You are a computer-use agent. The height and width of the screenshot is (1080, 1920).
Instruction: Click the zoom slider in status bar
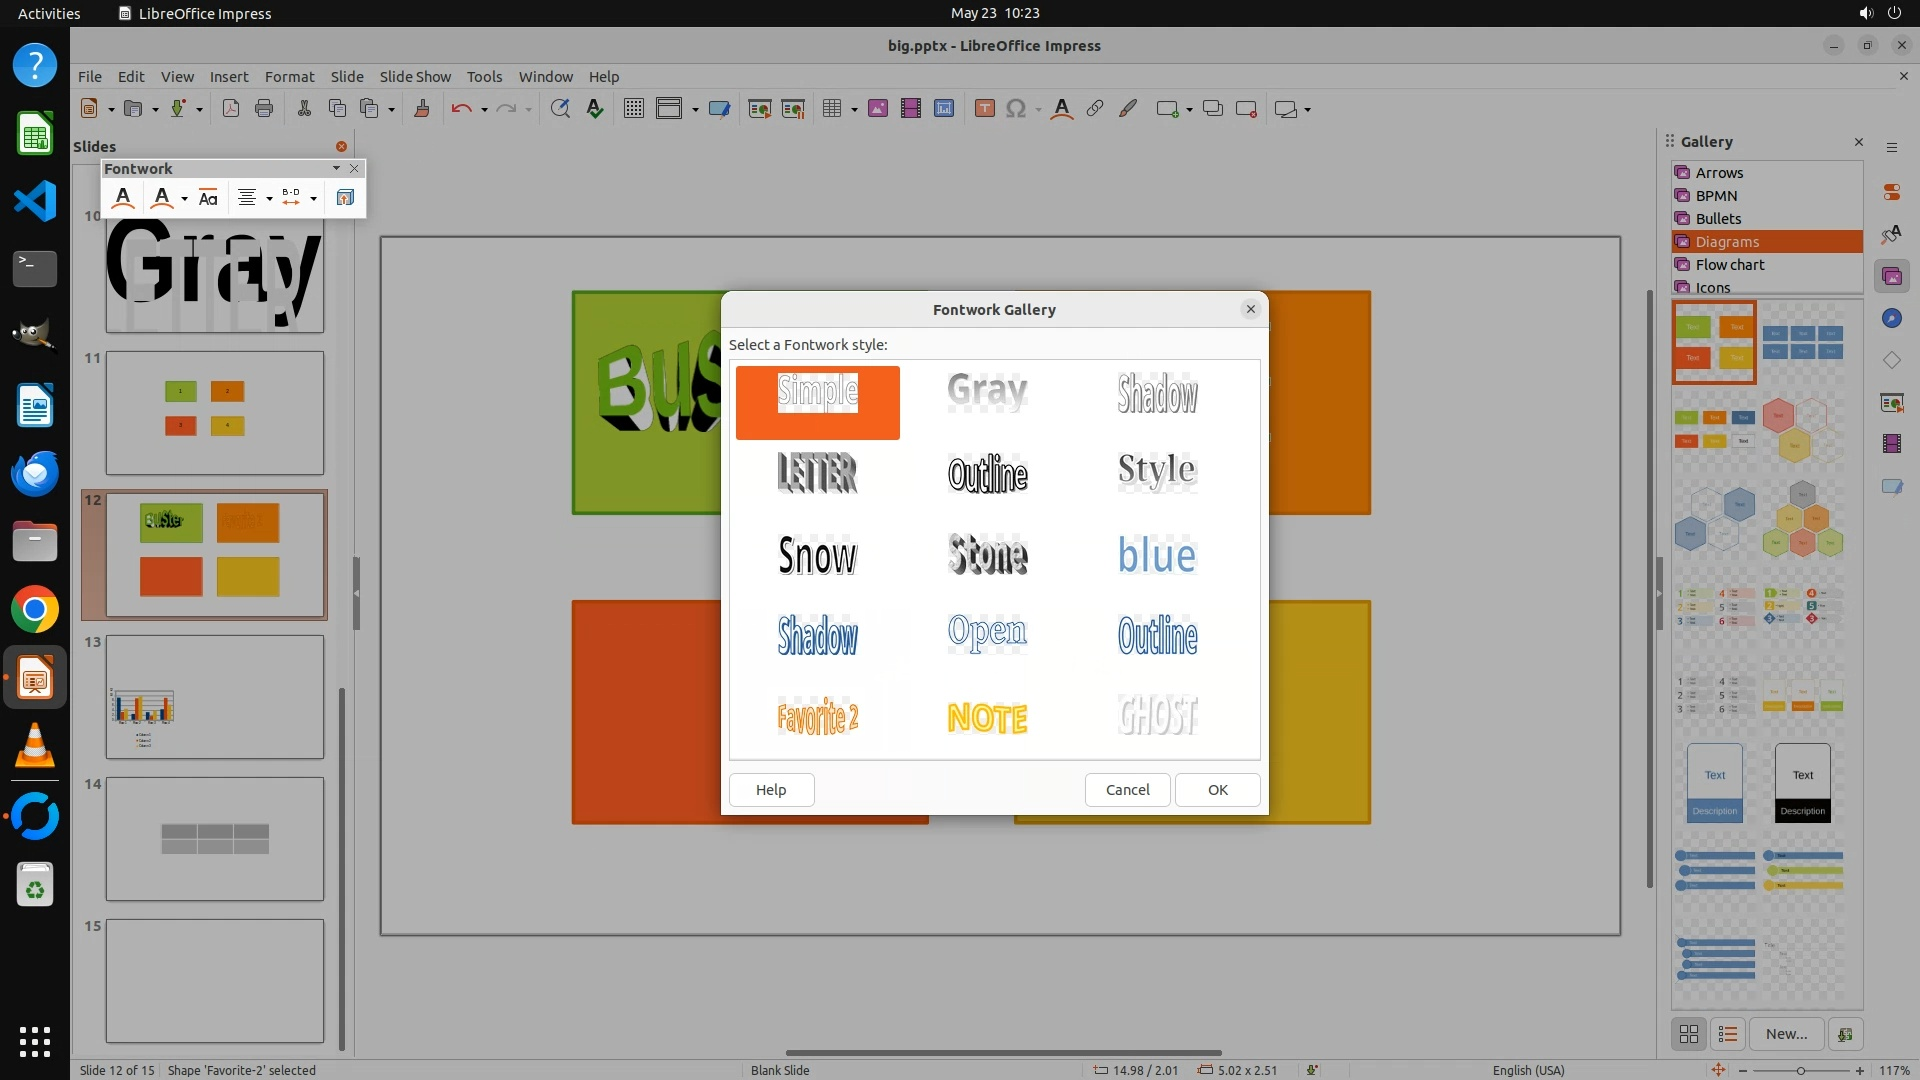[1800, 1070]
